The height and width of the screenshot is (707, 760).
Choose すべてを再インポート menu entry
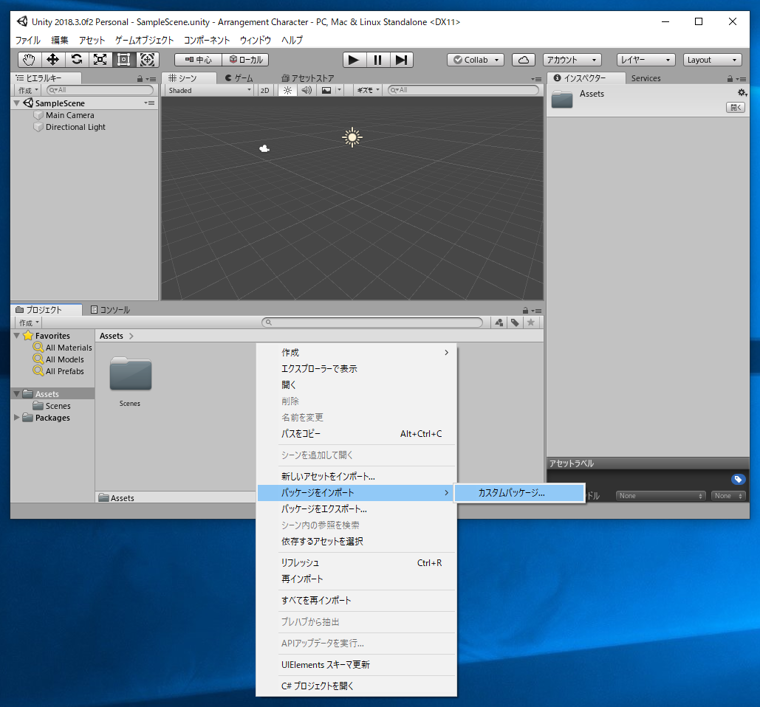tap(356, 600)
